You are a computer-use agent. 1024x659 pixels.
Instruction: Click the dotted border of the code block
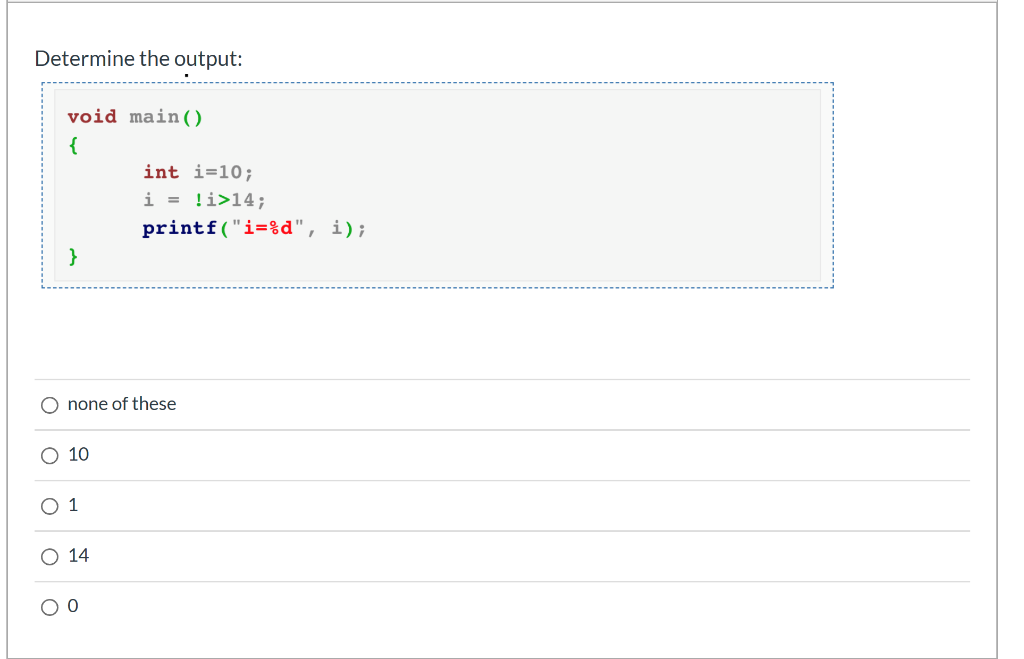[437, 82]
